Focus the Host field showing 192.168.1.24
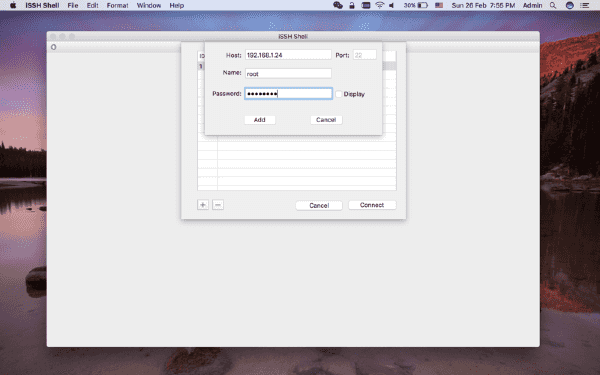The height and width of the screenshot is (375, 600). click(288, 55)
